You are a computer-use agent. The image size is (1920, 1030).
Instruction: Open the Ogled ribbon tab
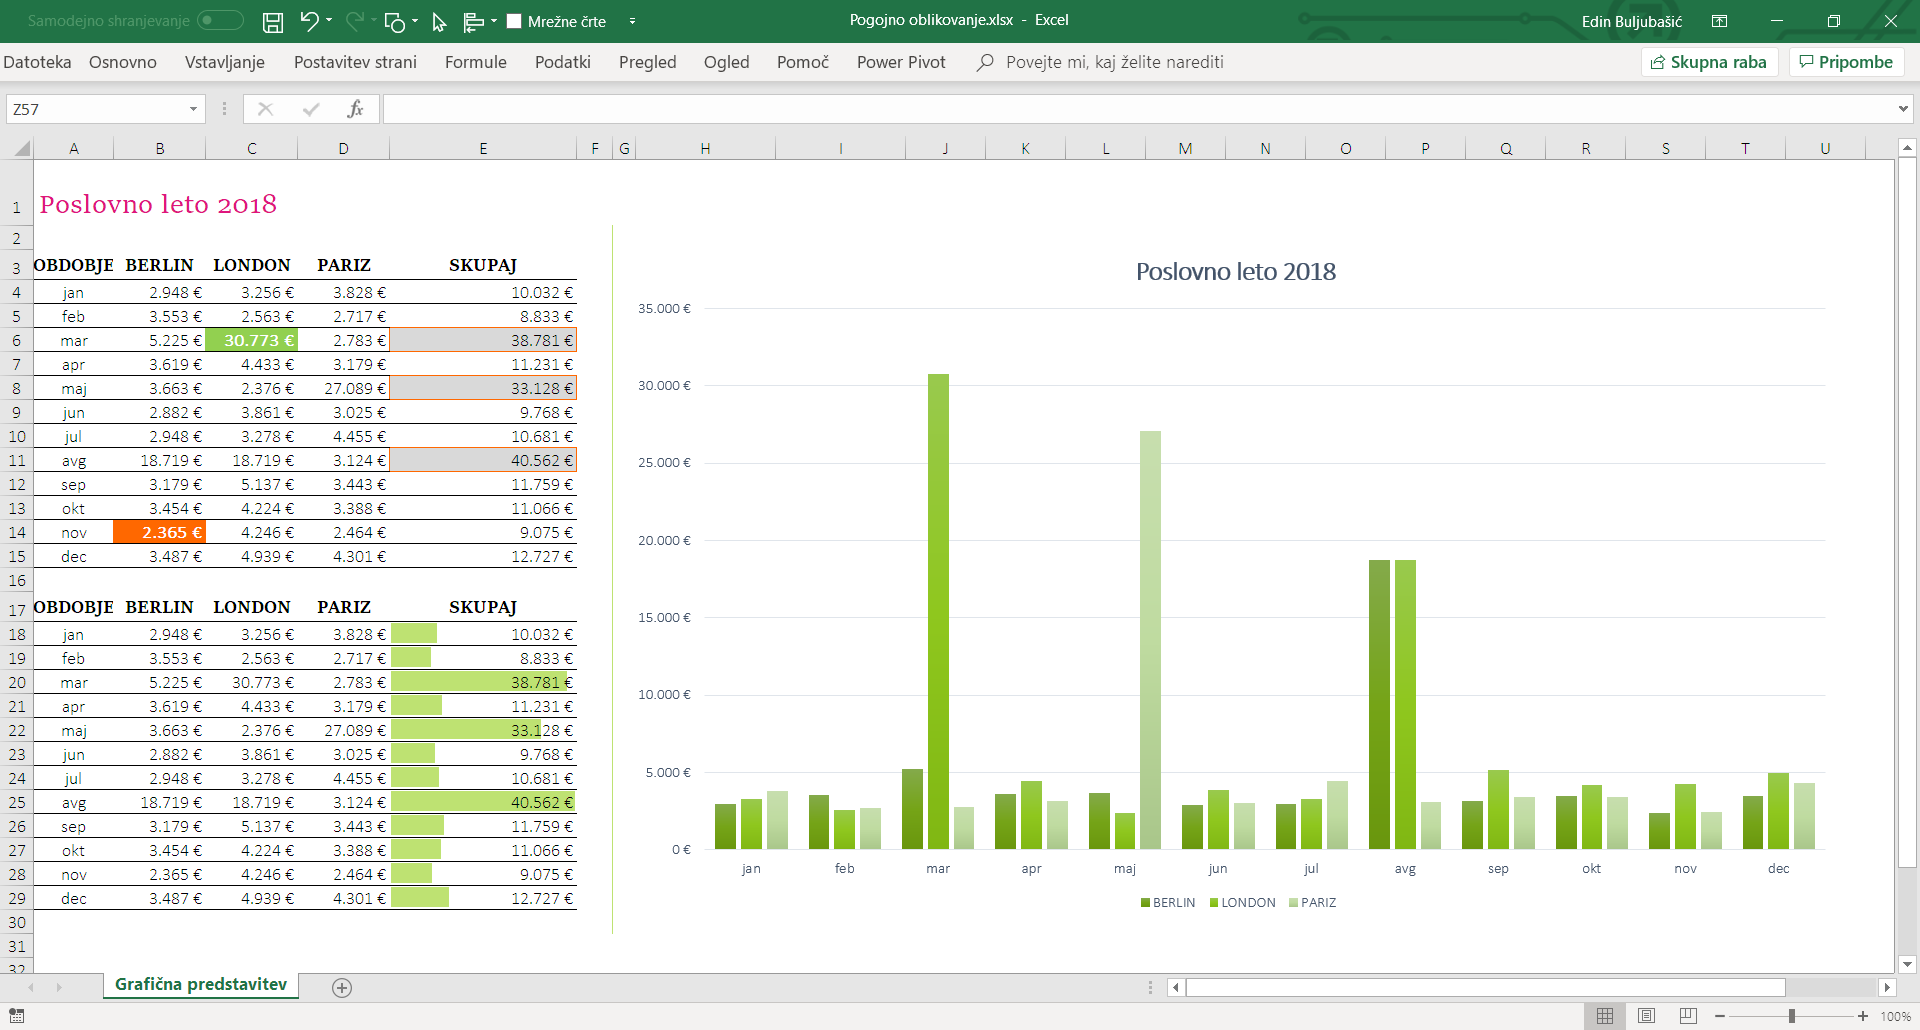click(727, 62)
